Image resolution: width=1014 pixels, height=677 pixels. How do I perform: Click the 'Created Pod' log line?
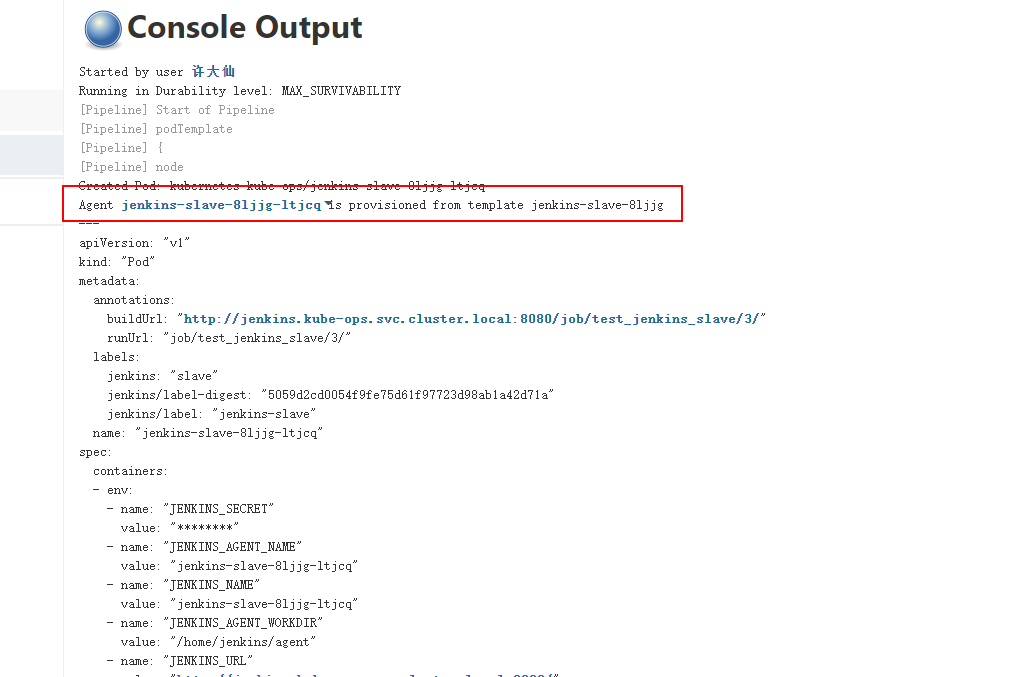point(282,186)
